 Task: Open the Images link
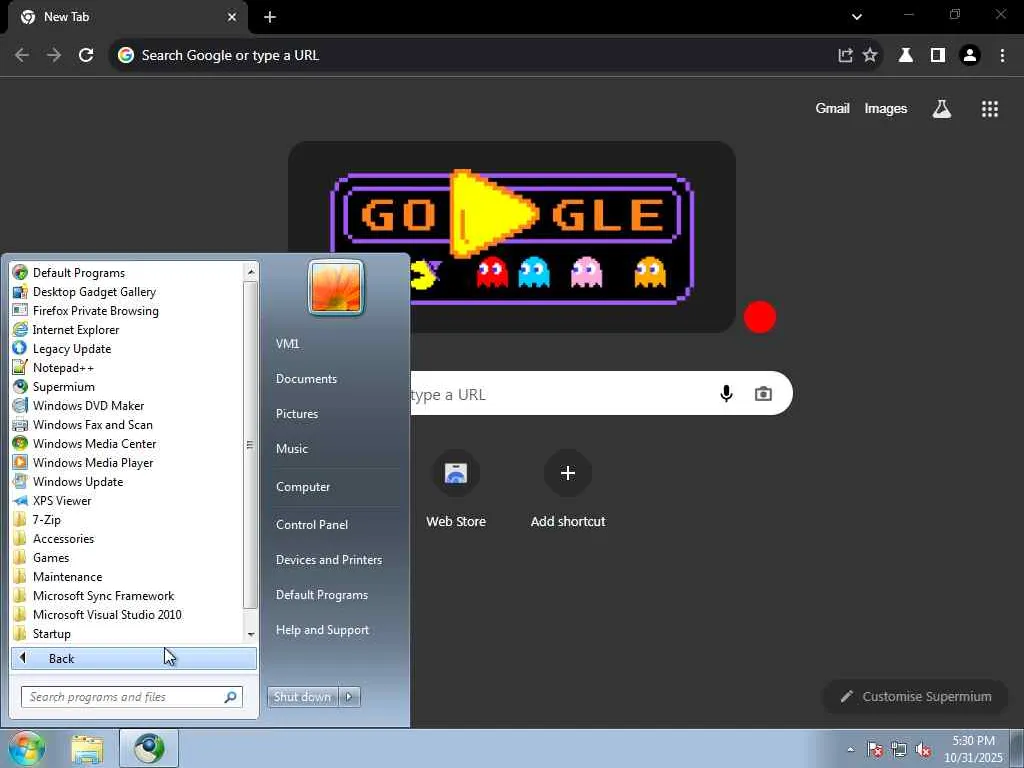[x=886, y=108]
